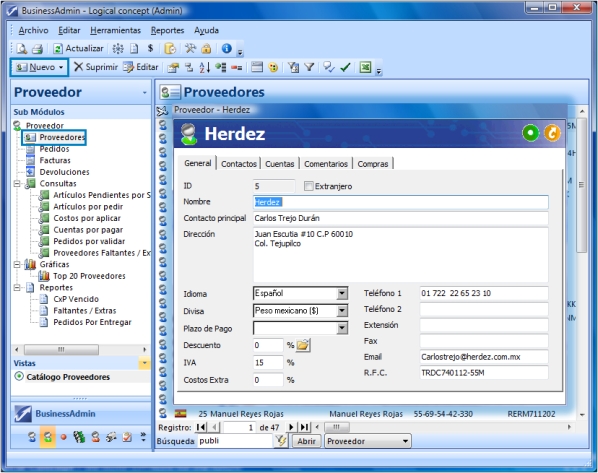Click the printer icon in top toolbar

(37, 48)
